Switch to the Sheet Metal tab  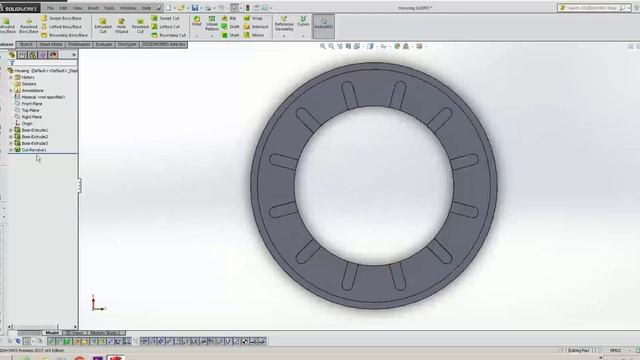coord(51,44)
